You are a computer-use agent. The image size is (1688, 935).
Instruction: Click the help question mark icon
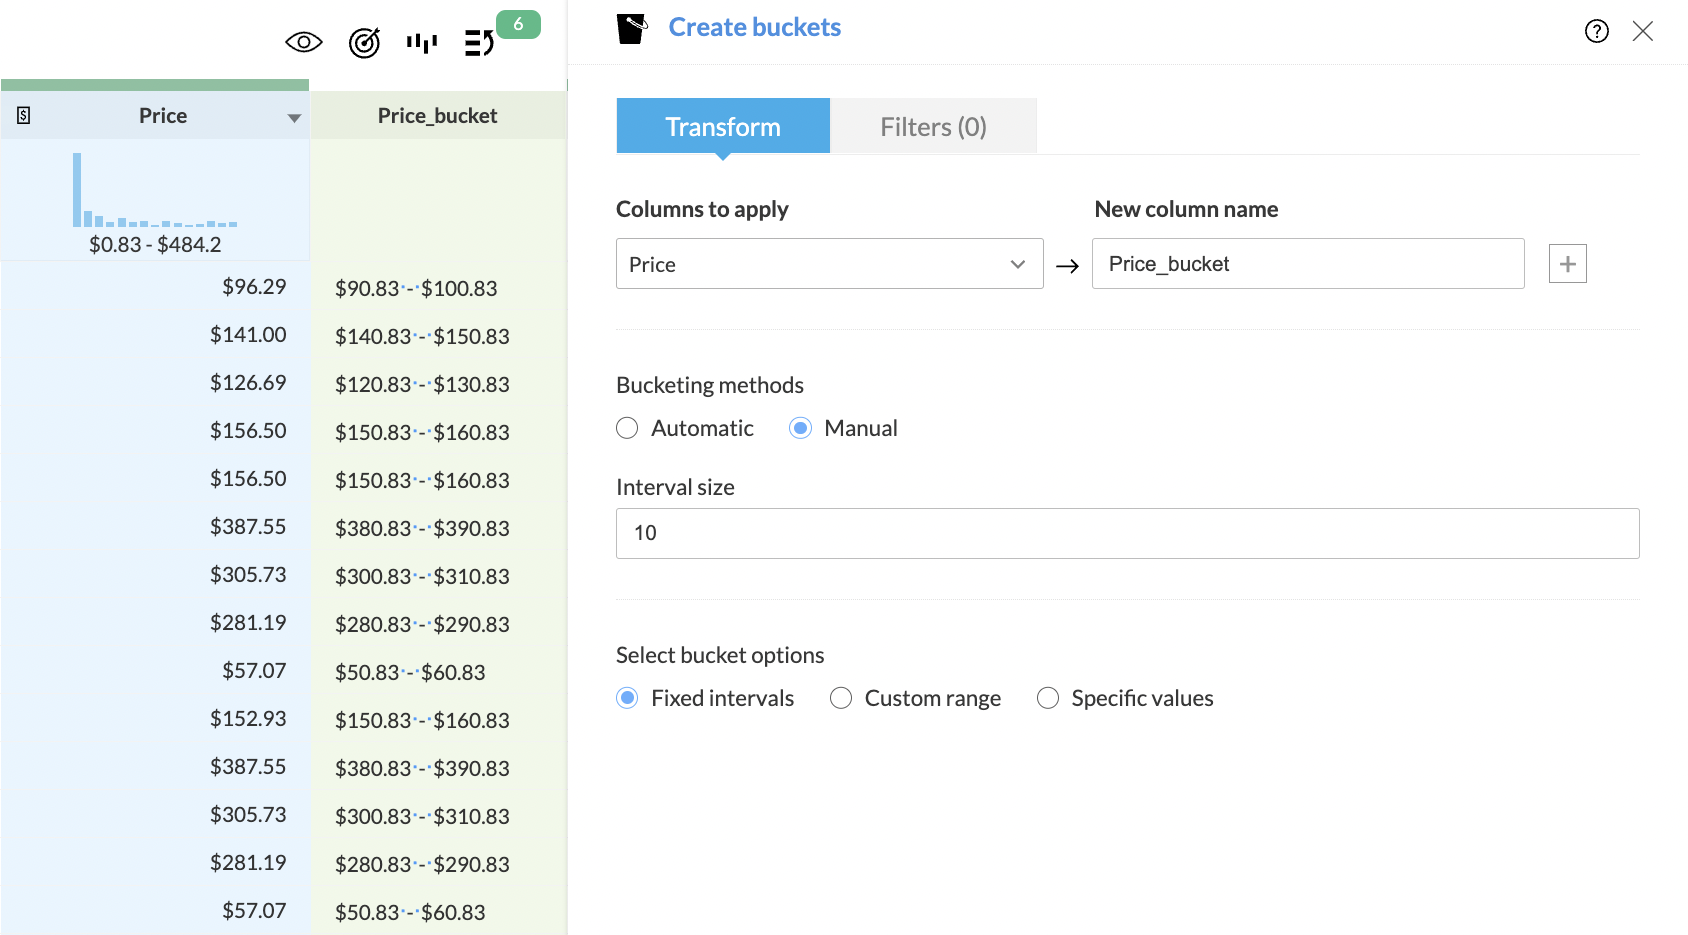(x=1596, y=31)
